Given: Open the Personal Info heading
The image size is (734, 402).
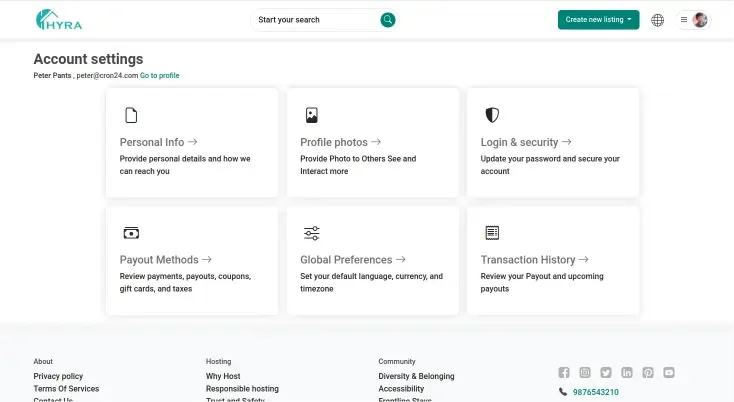Looking at the screenshot, I should click(x=152, y=142).
